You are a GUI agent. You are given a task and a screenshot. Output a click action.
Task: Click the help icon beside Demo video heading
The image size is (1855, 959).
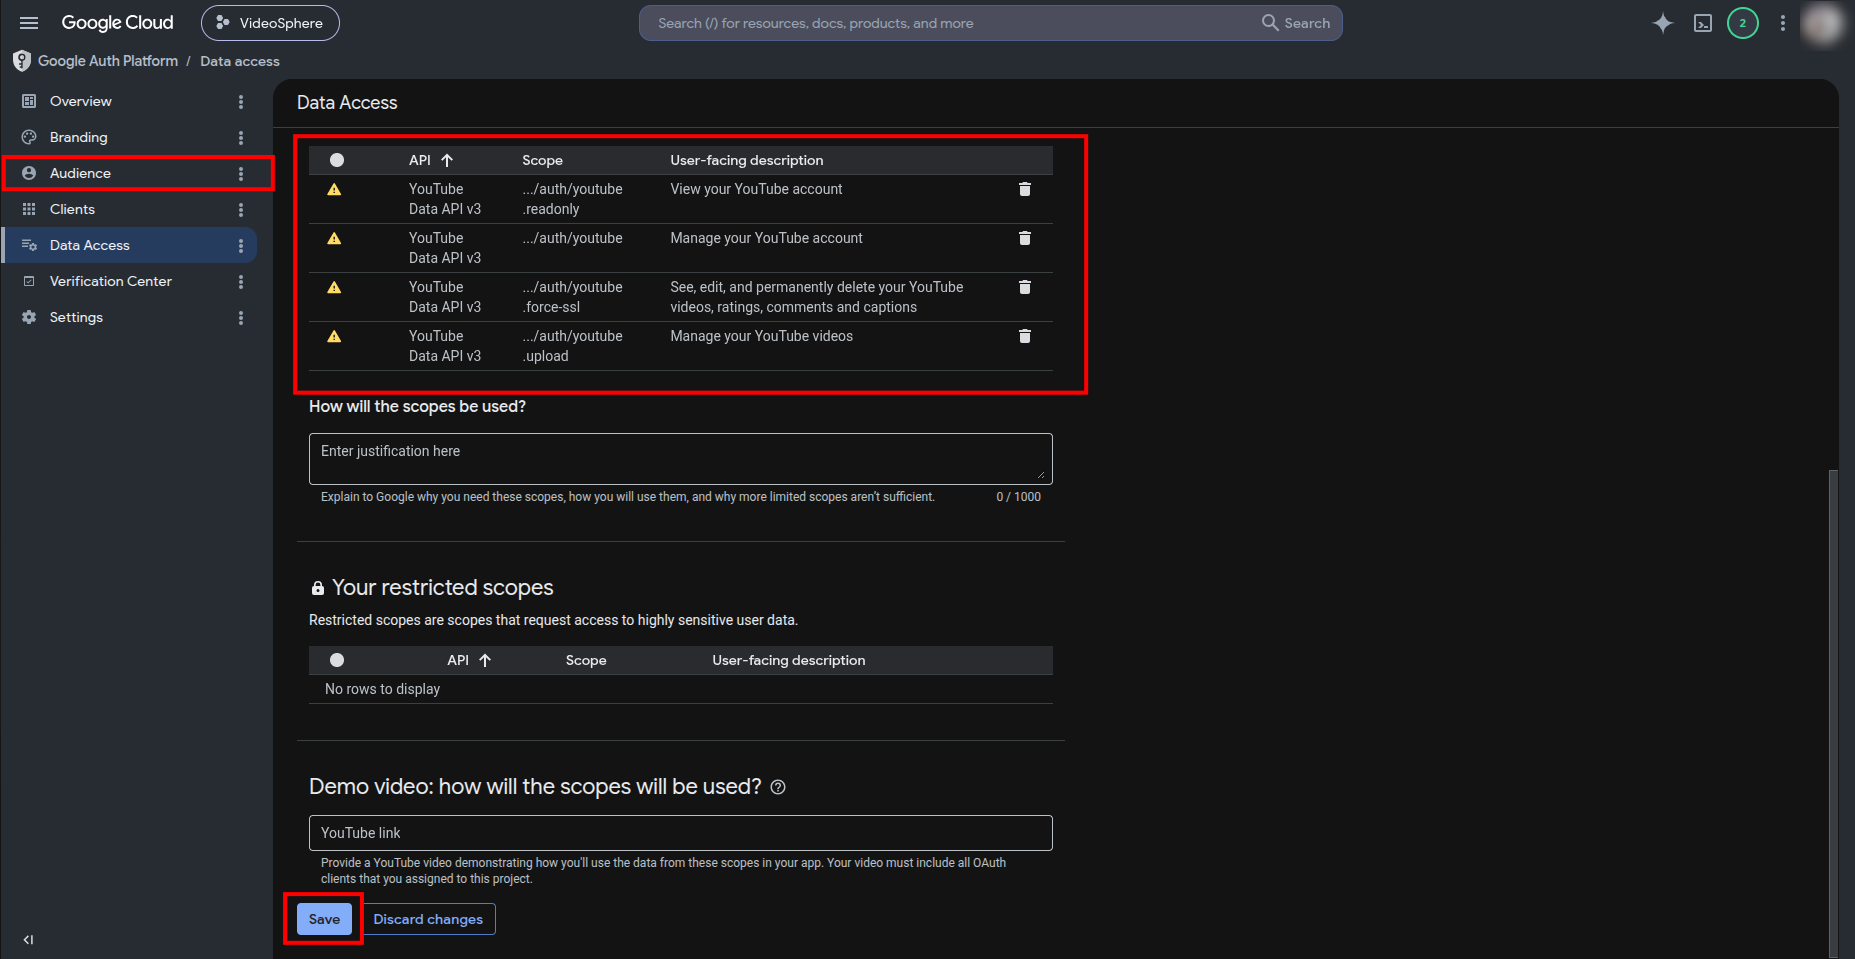(x=778, y=787)
